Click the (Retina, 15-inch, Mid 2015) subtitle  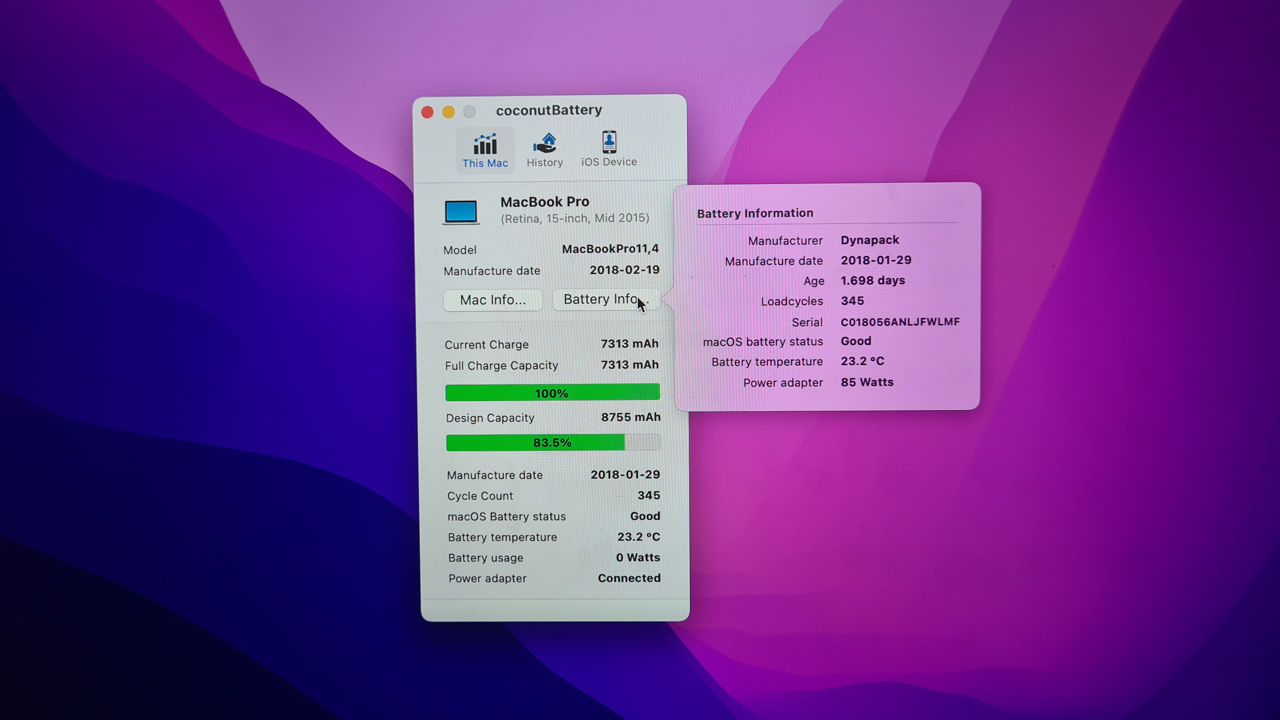(575, 218)
